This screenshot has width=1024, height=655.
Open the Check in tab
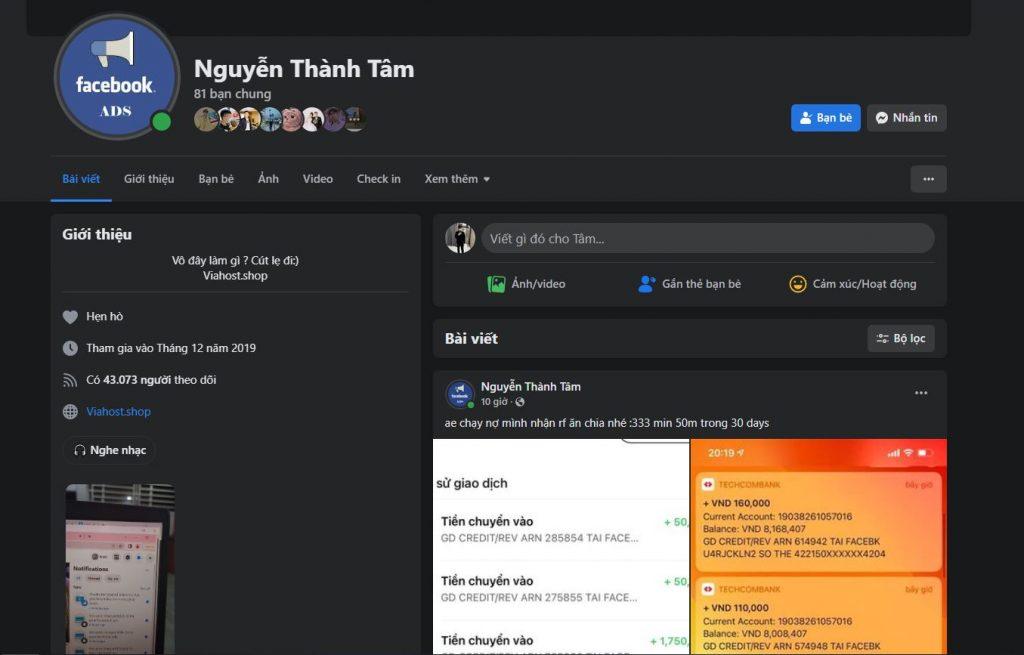coord(378,179)
